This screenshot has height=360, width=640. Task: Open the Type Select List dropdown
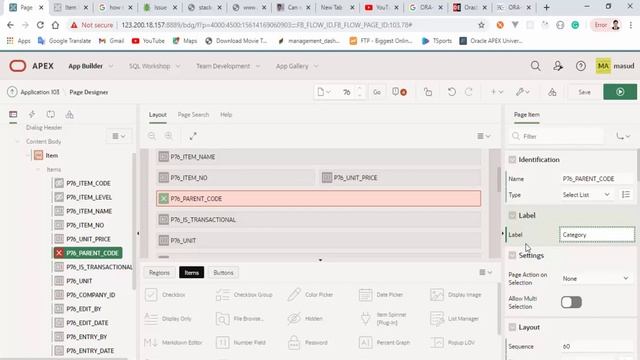tap(586, 195)
